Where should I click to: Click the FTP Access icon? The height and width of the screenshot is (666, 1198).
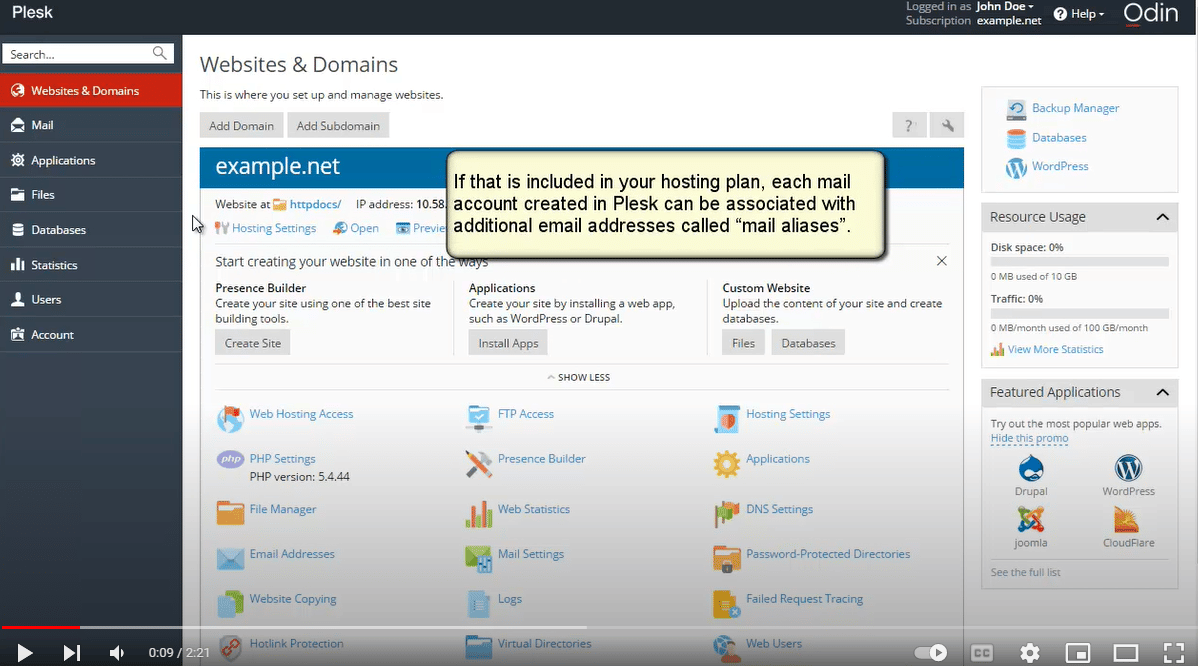478,417
